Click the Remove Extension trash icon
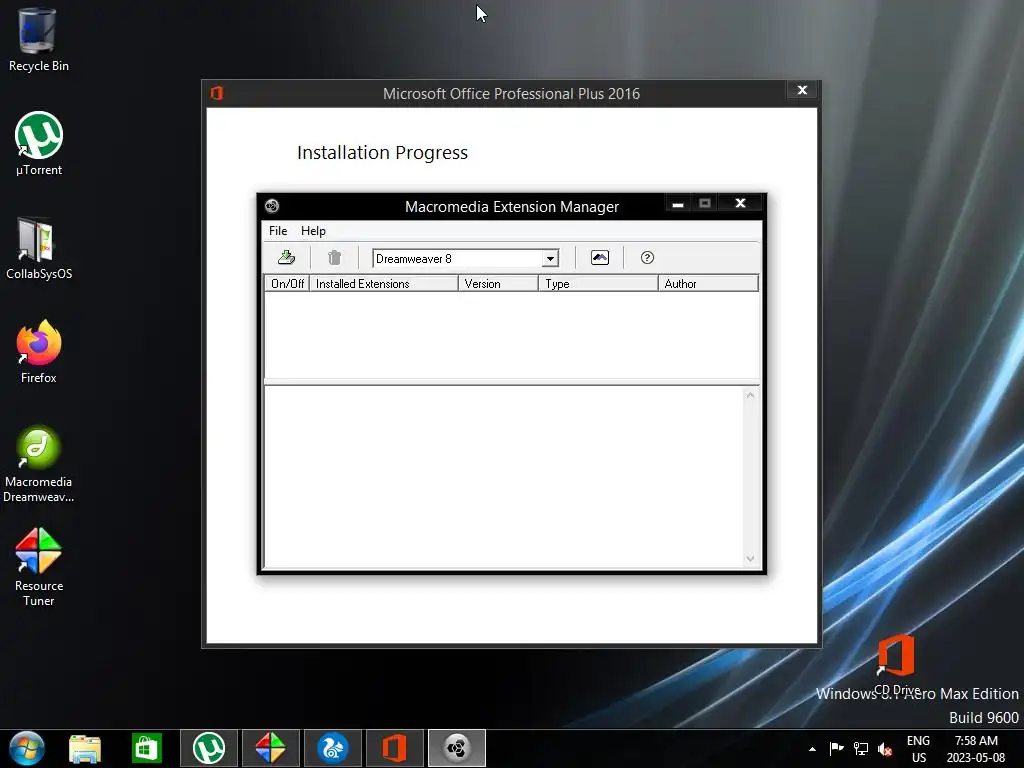The height and width of the screenshot is (768, 1024). [334, 258]
